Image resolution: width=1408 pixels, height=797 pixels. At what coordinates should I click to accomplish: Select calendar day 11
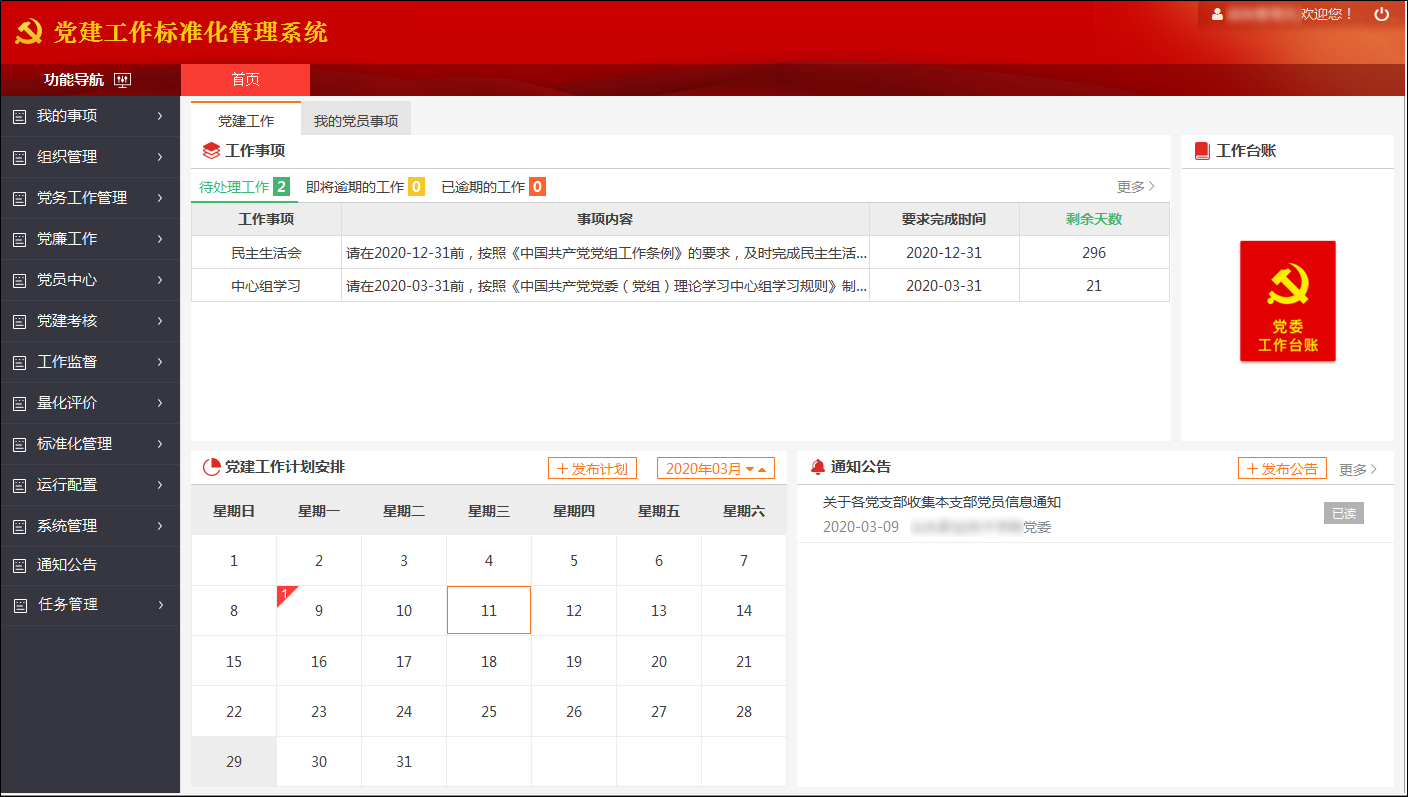(489, 610)
